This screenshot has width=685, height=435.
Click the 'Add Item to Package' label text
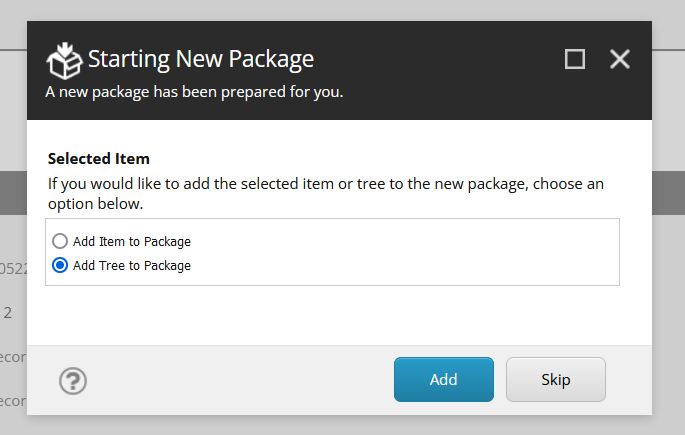(131, 241)
